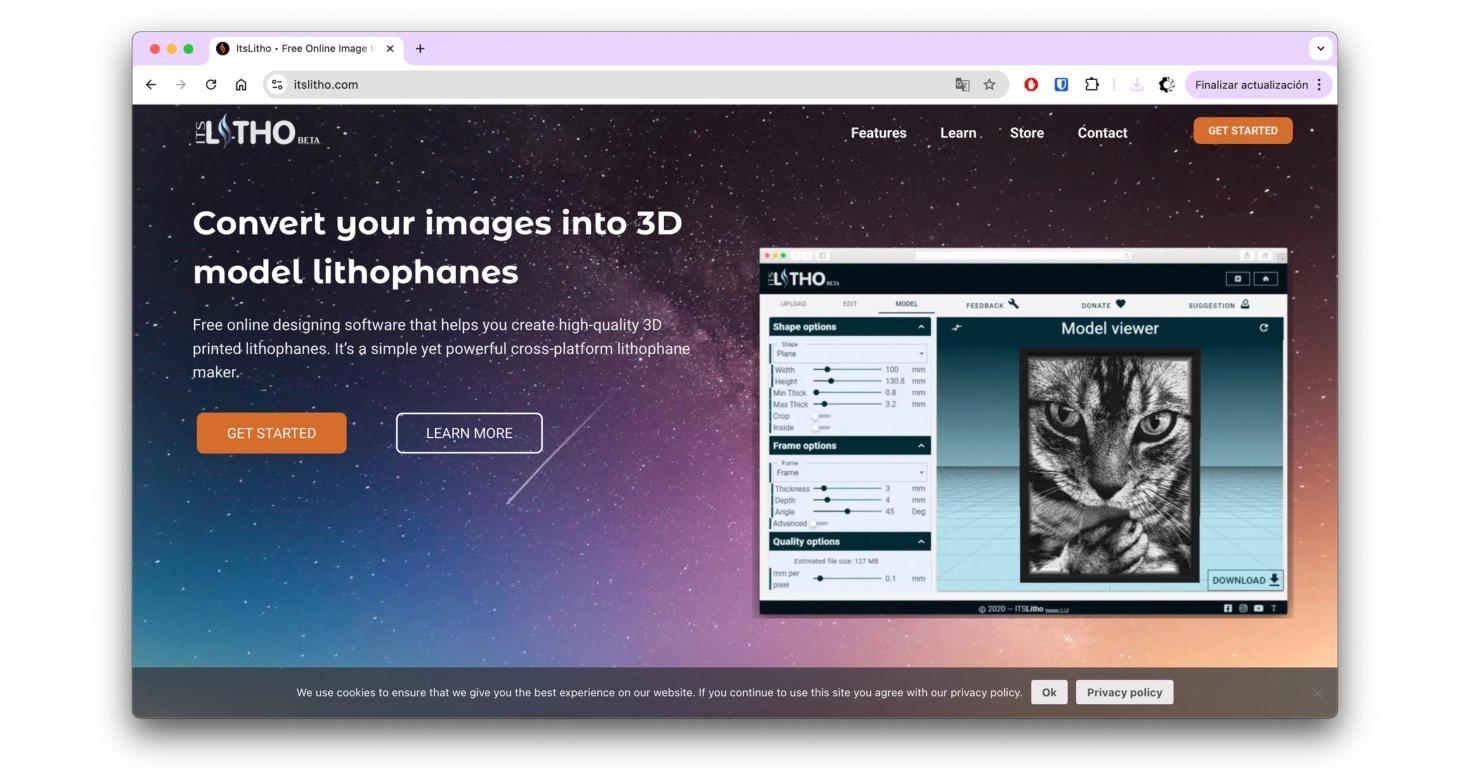Click the "Convert your images into 3D" heading
This screenshot has width=1470, height=780.
tap(438, 247)
